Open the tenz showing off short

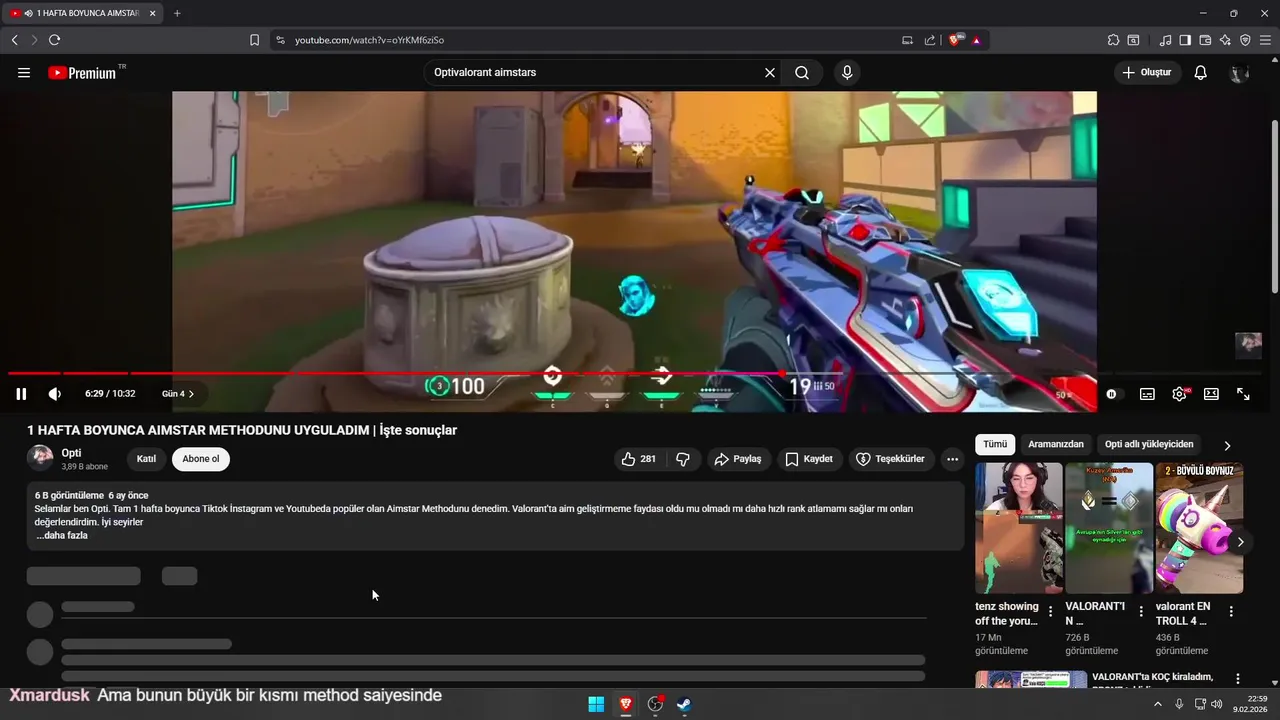(x=1018, y=528)
